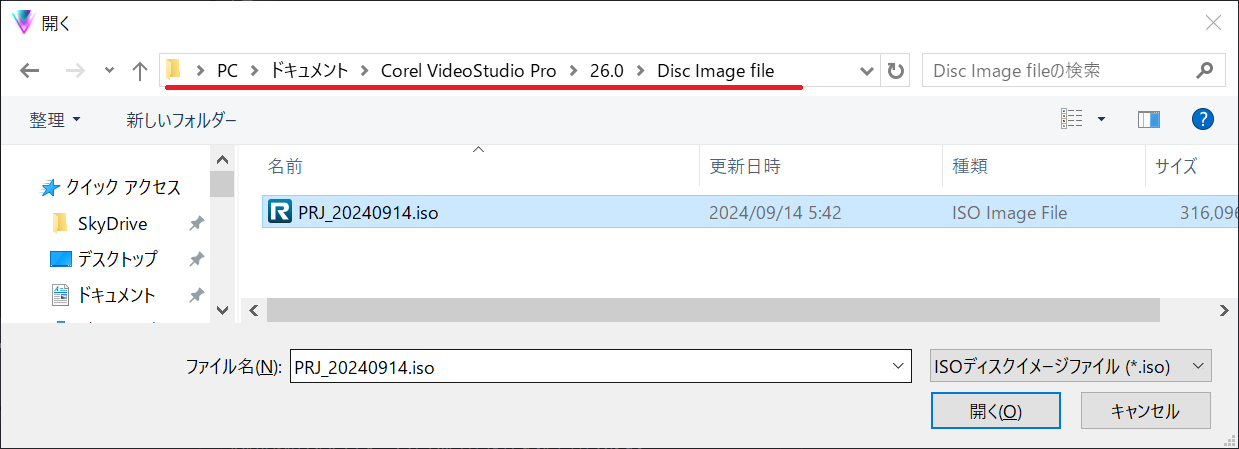
Task: Click the search magnifier icon
Action: 1204,71
